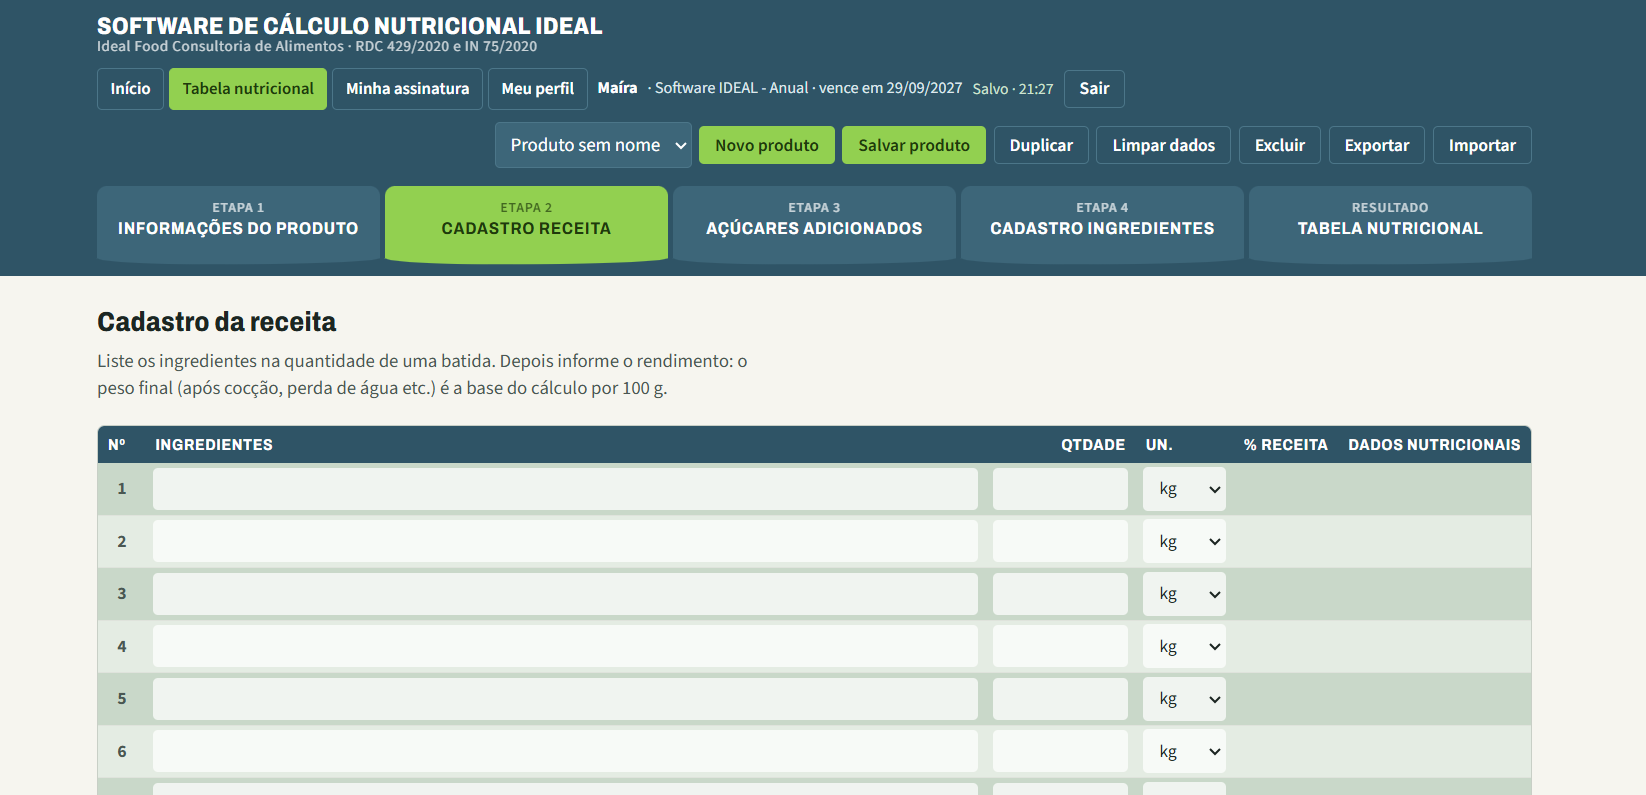Click the 'Salvo · 21:27' status text
The width and height of the screenshot is (1646, 795).
pos(1013,89)
